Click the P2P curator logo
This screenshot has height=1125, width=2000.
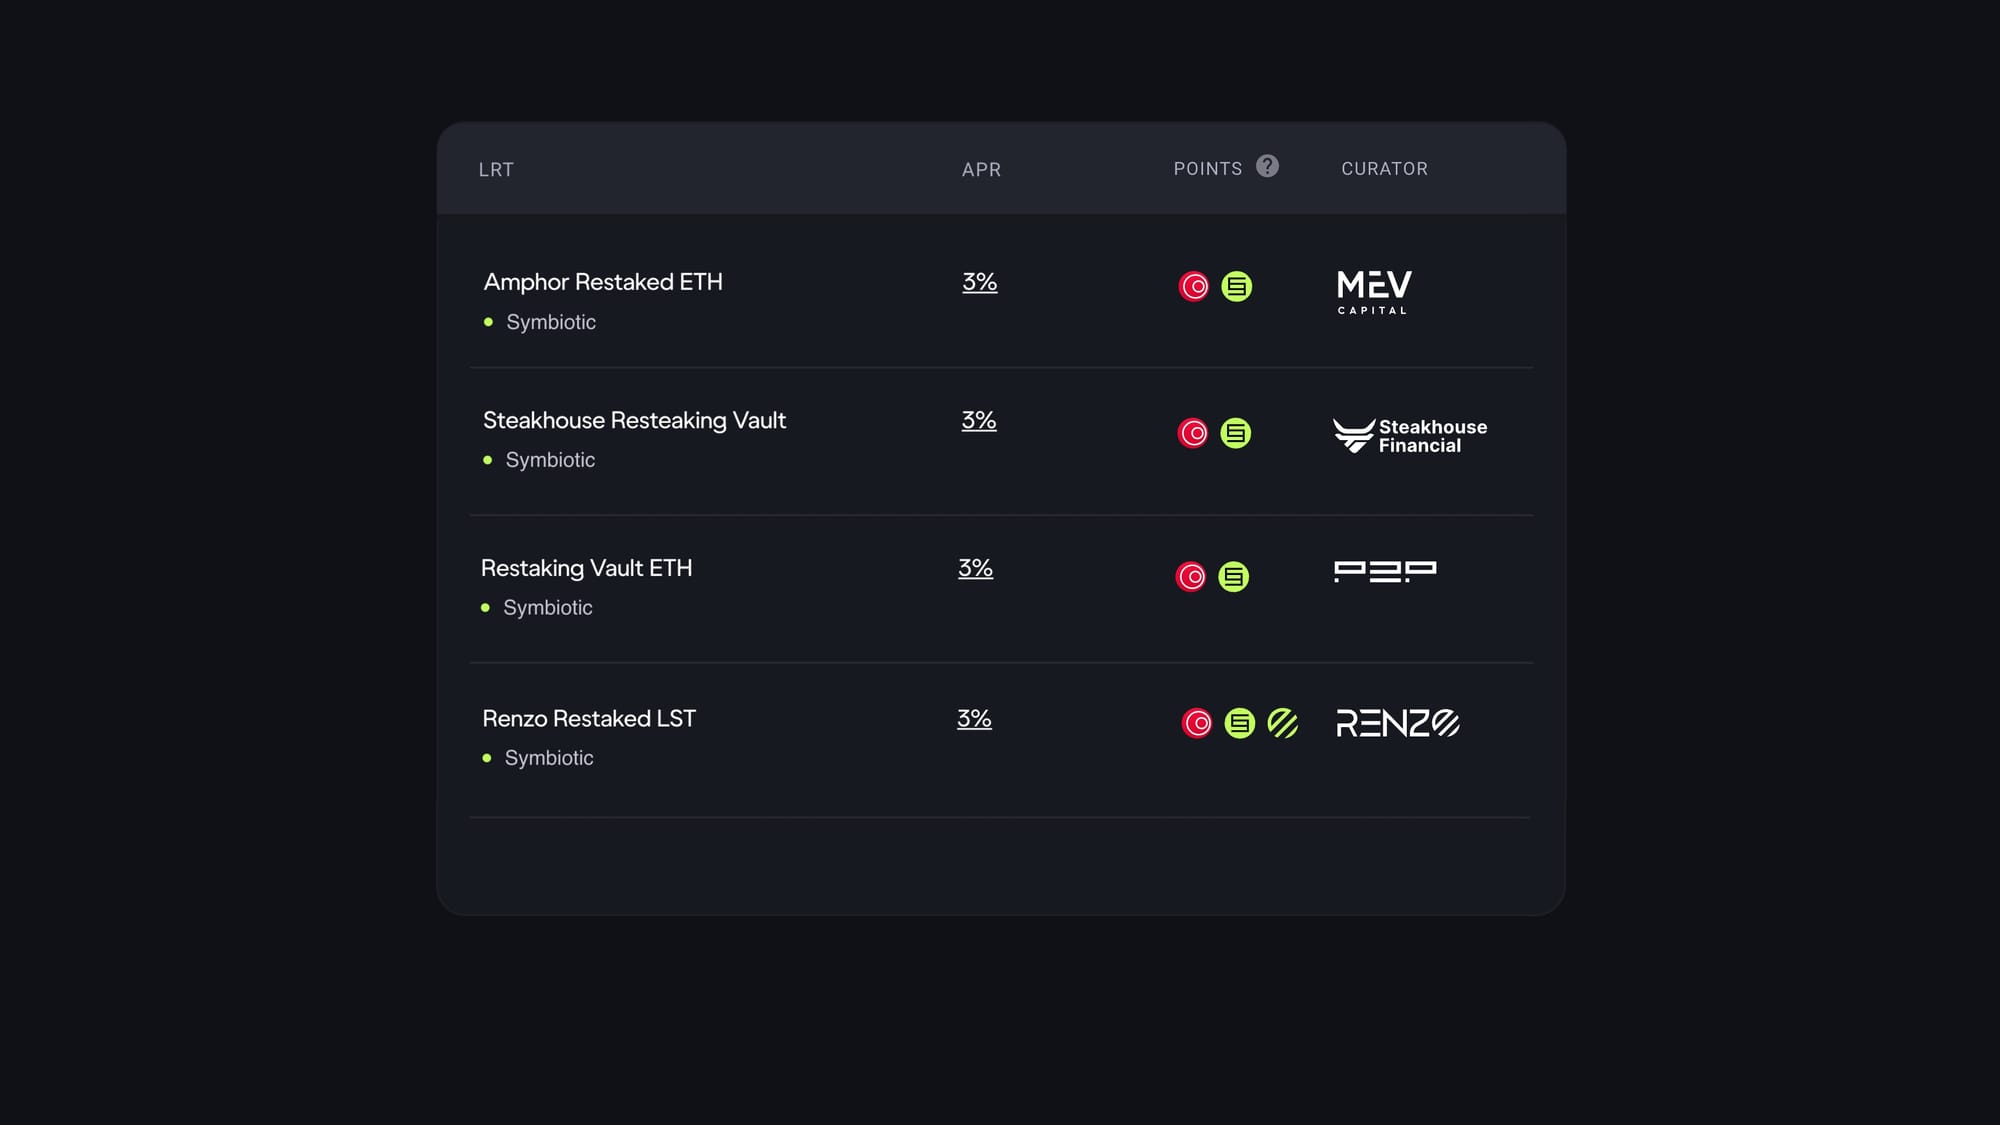click(1385, 571)
